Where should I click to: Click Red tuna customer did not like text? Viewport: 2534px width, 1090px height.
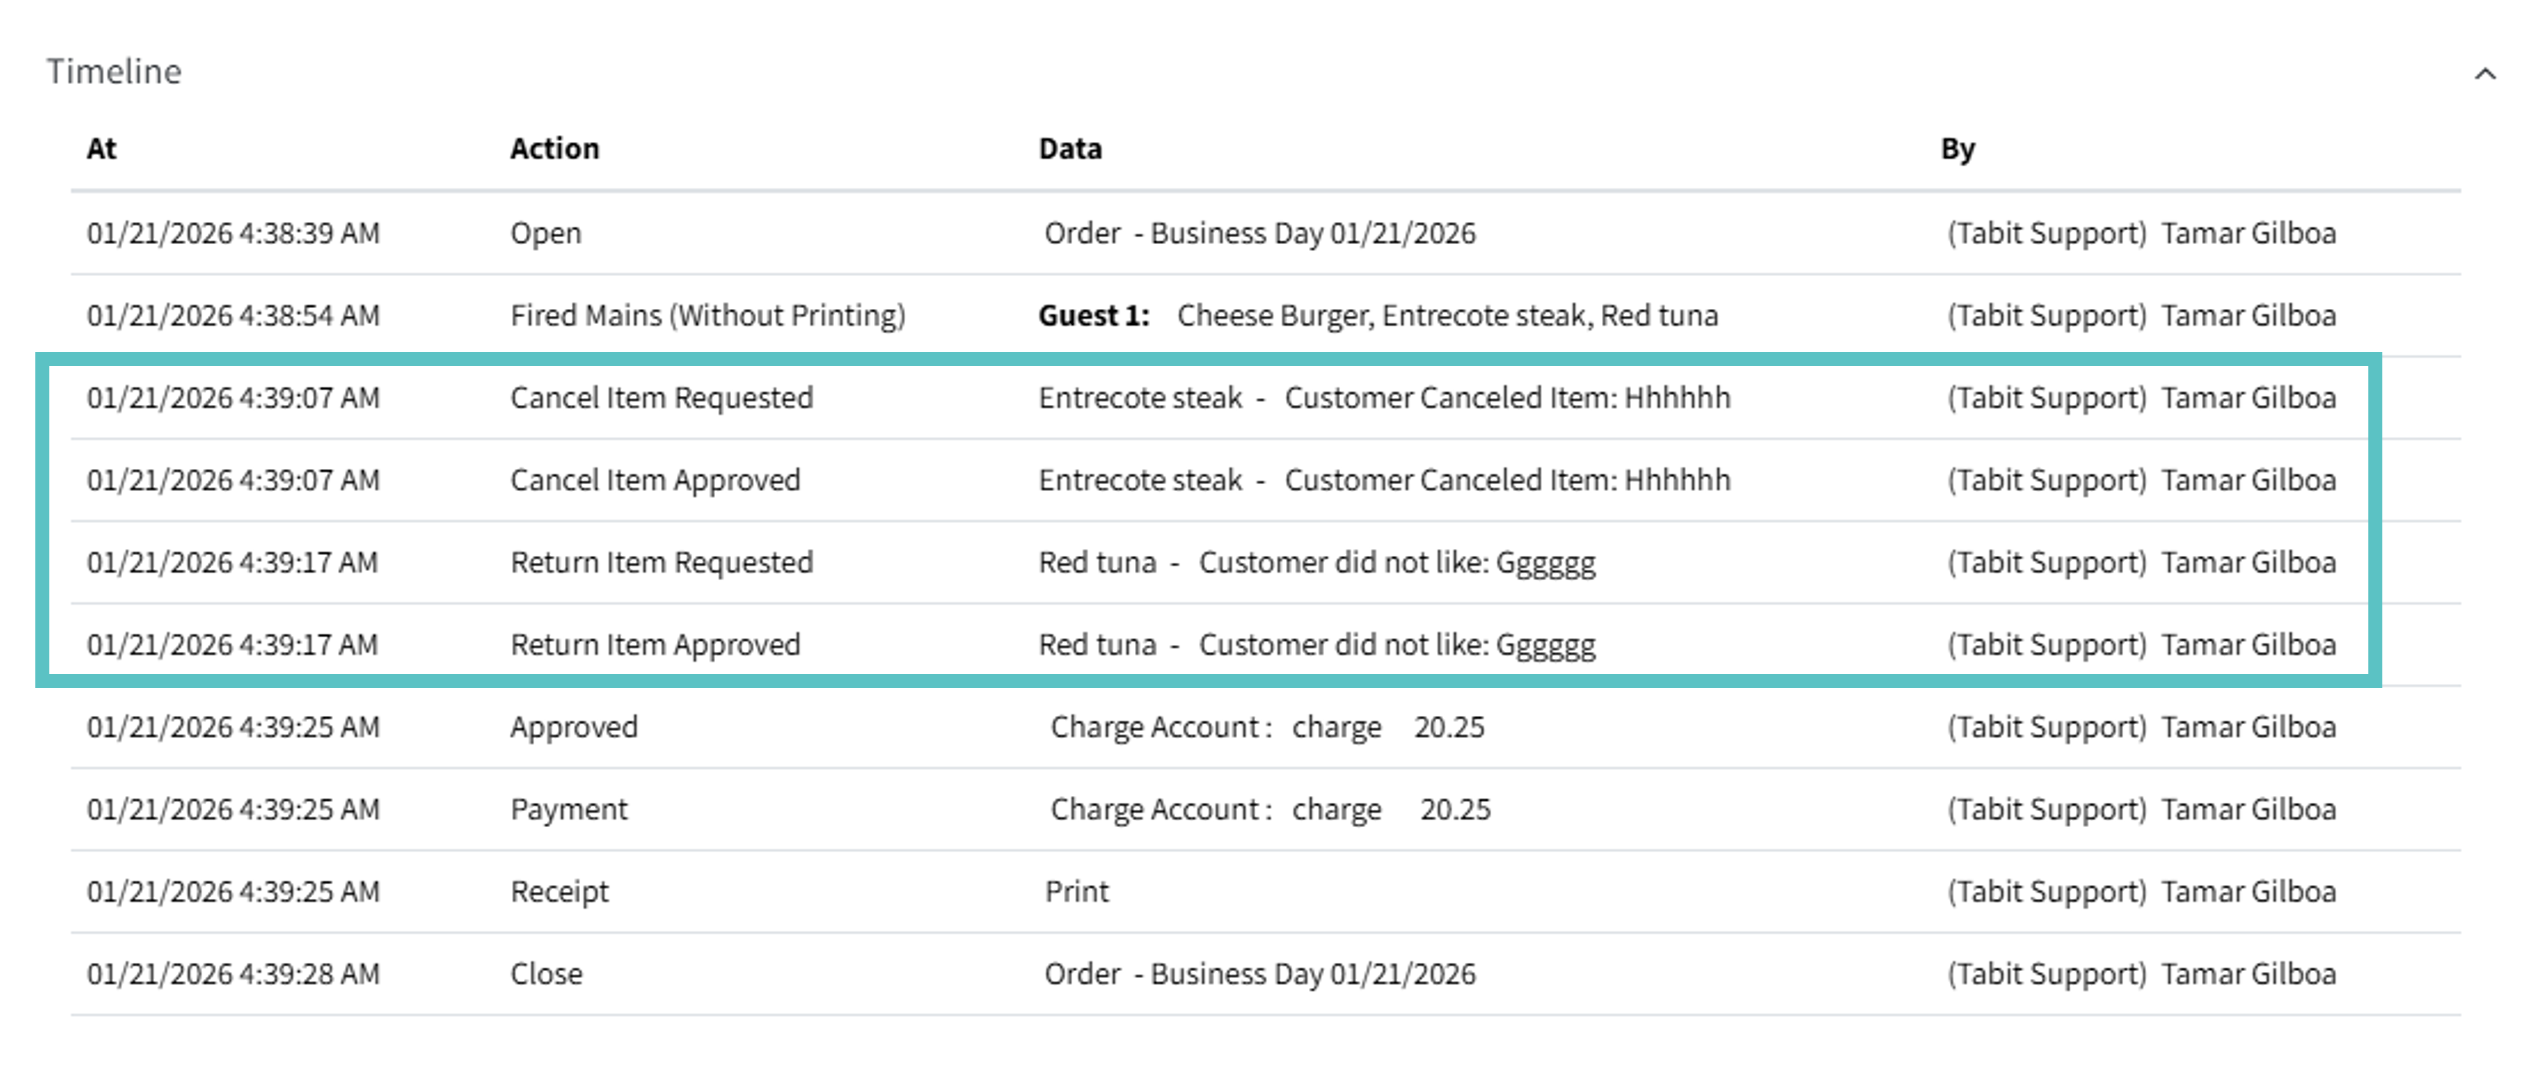point(1316,562)
